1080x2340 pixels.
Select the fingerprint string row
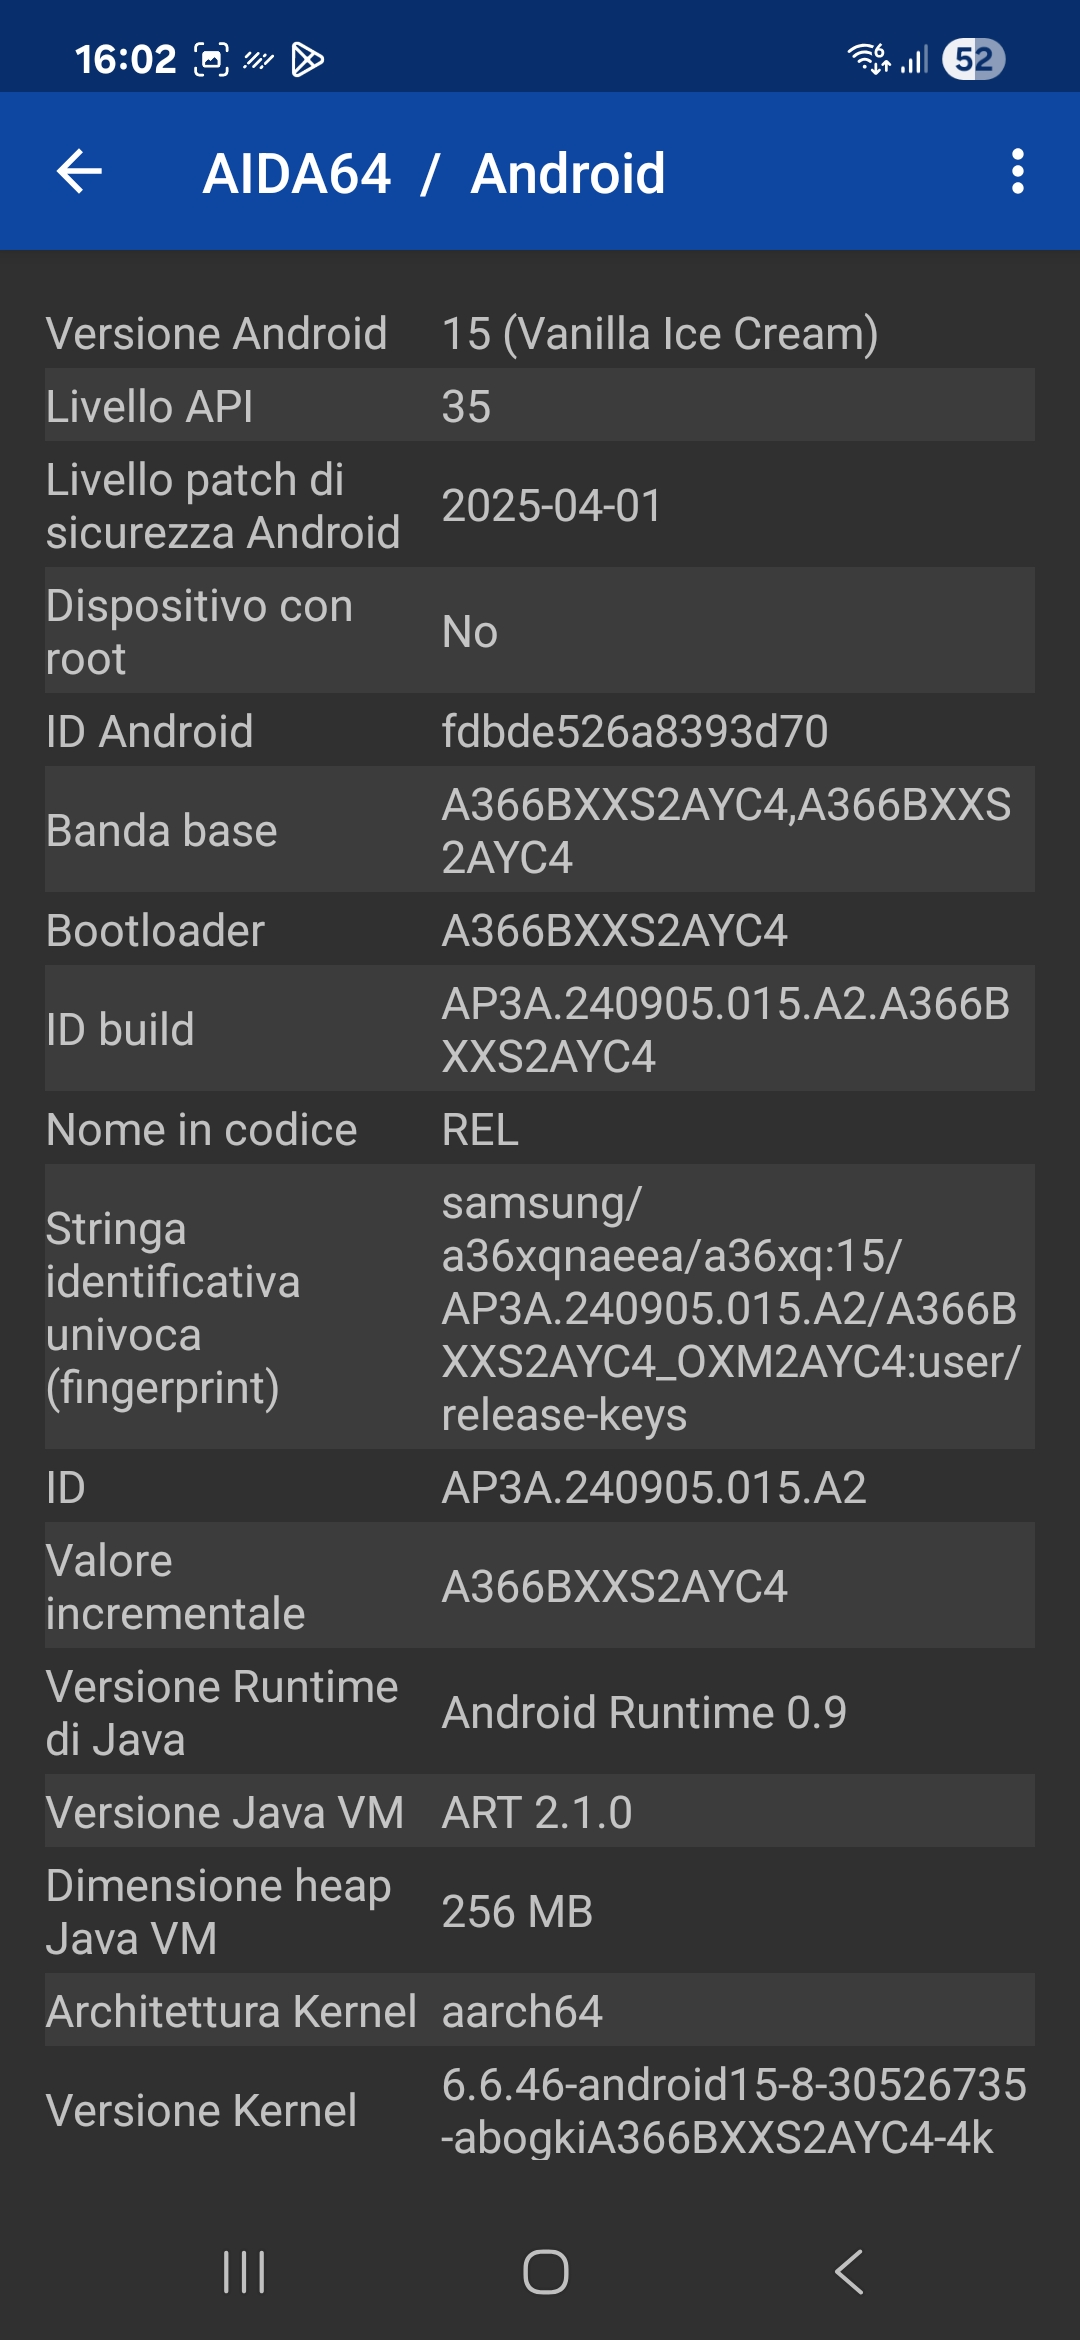(540, 1307)
